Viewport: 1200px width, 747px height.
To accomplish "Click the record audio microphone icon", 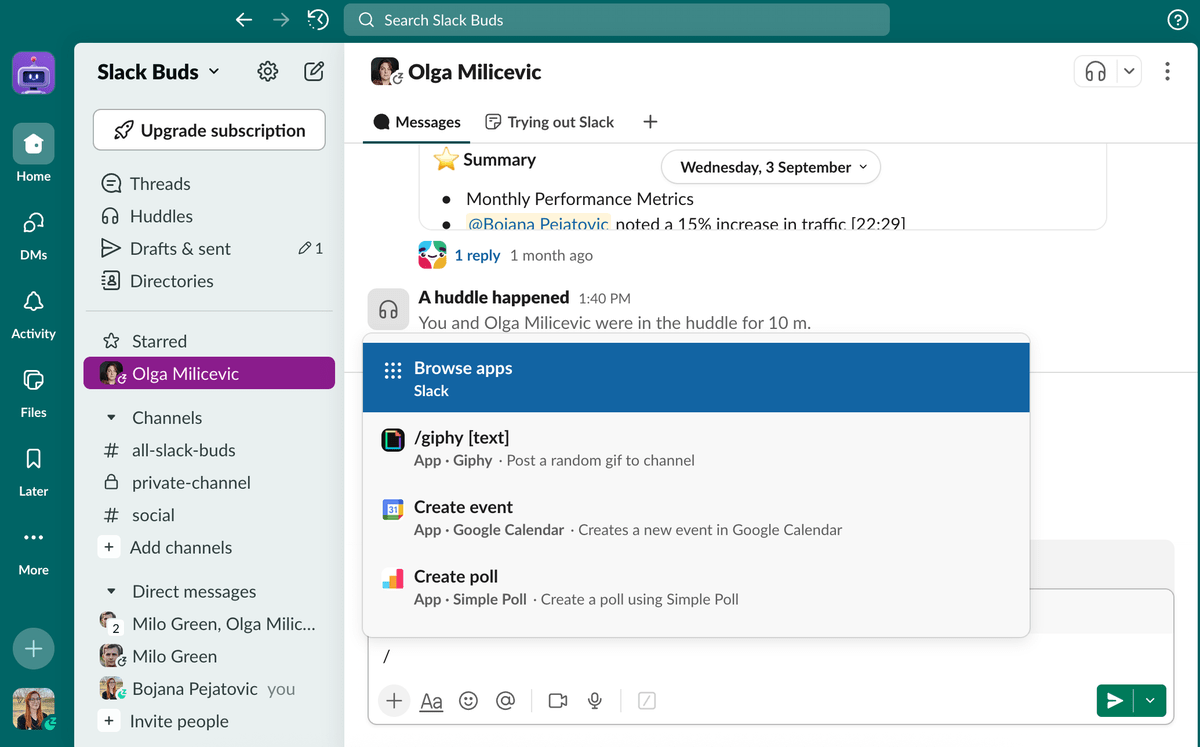I will point(595,701).
